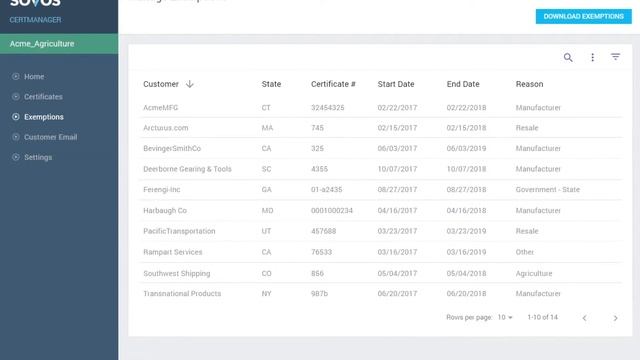The image size is (640, 360).
Task: Open the filter list icon
Action: click(x=615, y=57)
